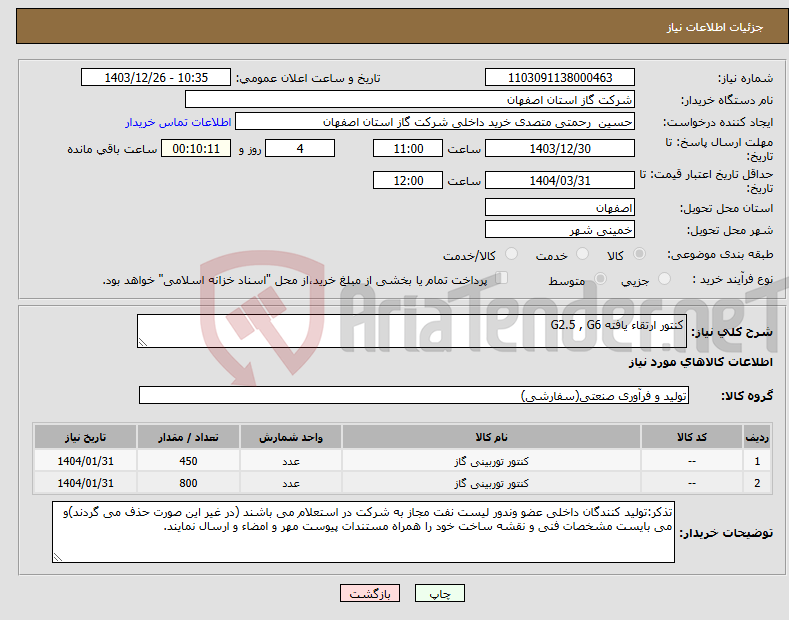
Task: Click the print button (چاپ)
Action: tap(440, 593)
